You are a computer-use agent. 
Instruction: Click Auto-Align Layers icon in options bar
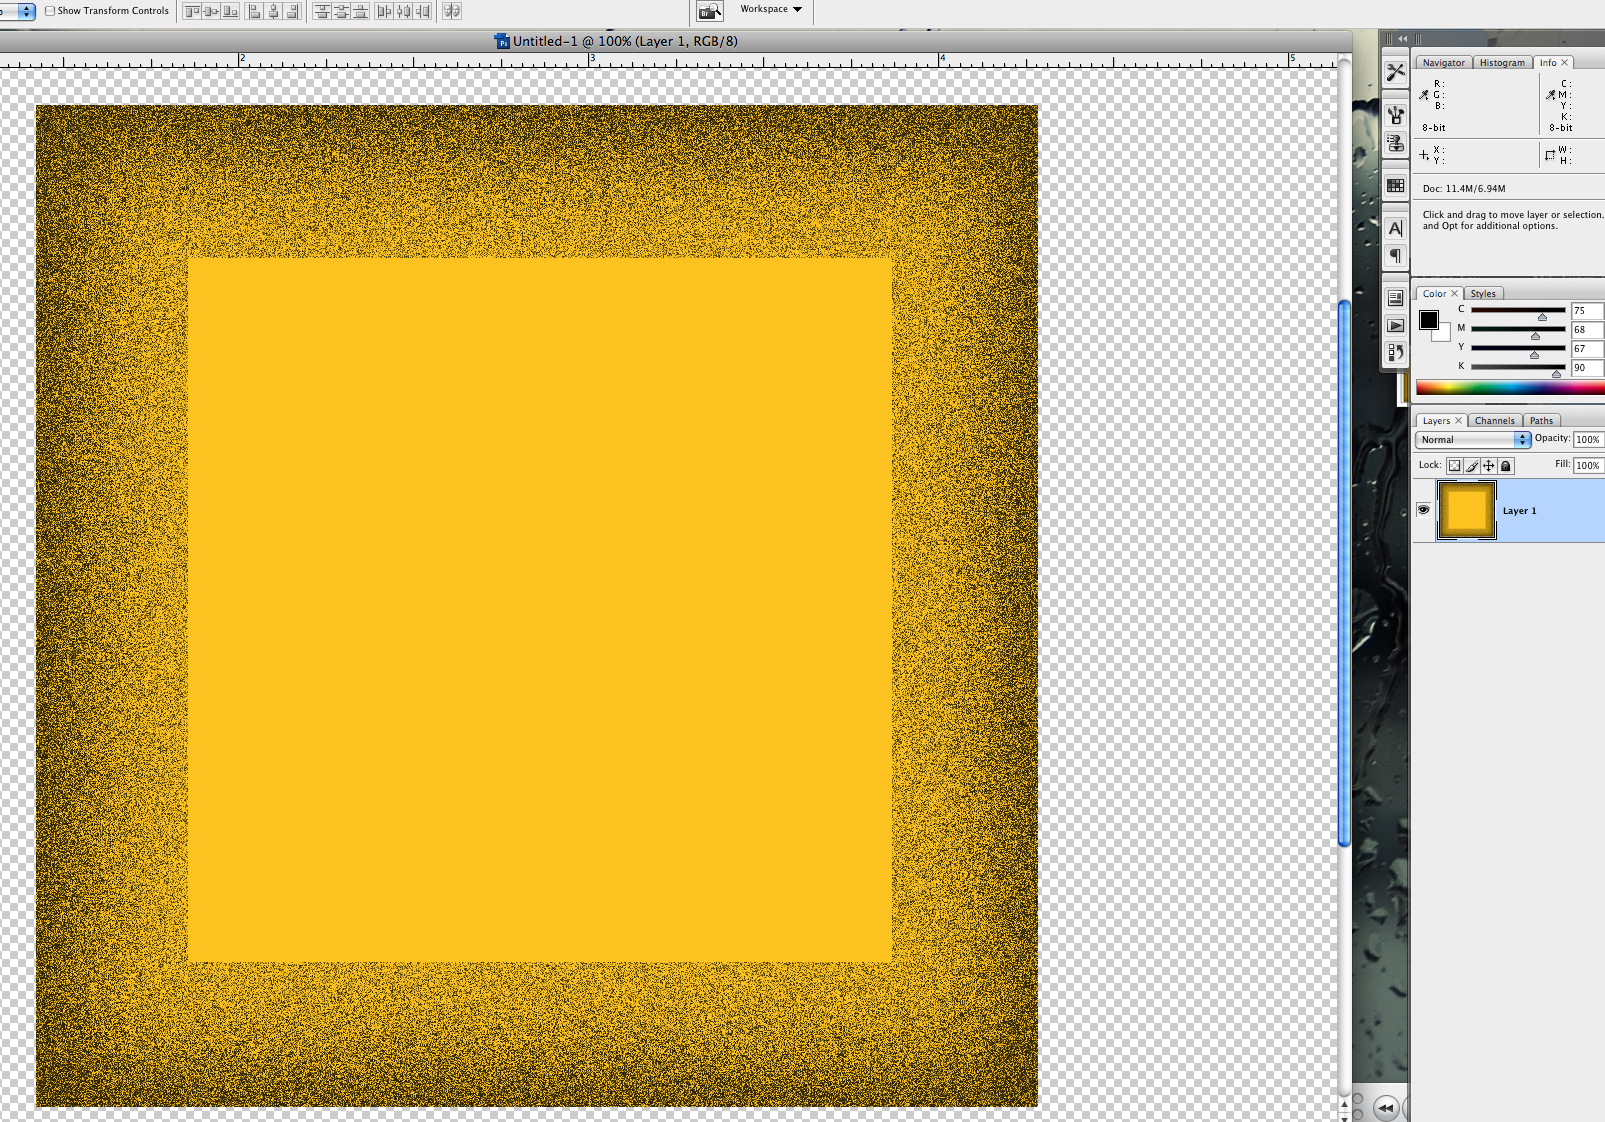452,11
